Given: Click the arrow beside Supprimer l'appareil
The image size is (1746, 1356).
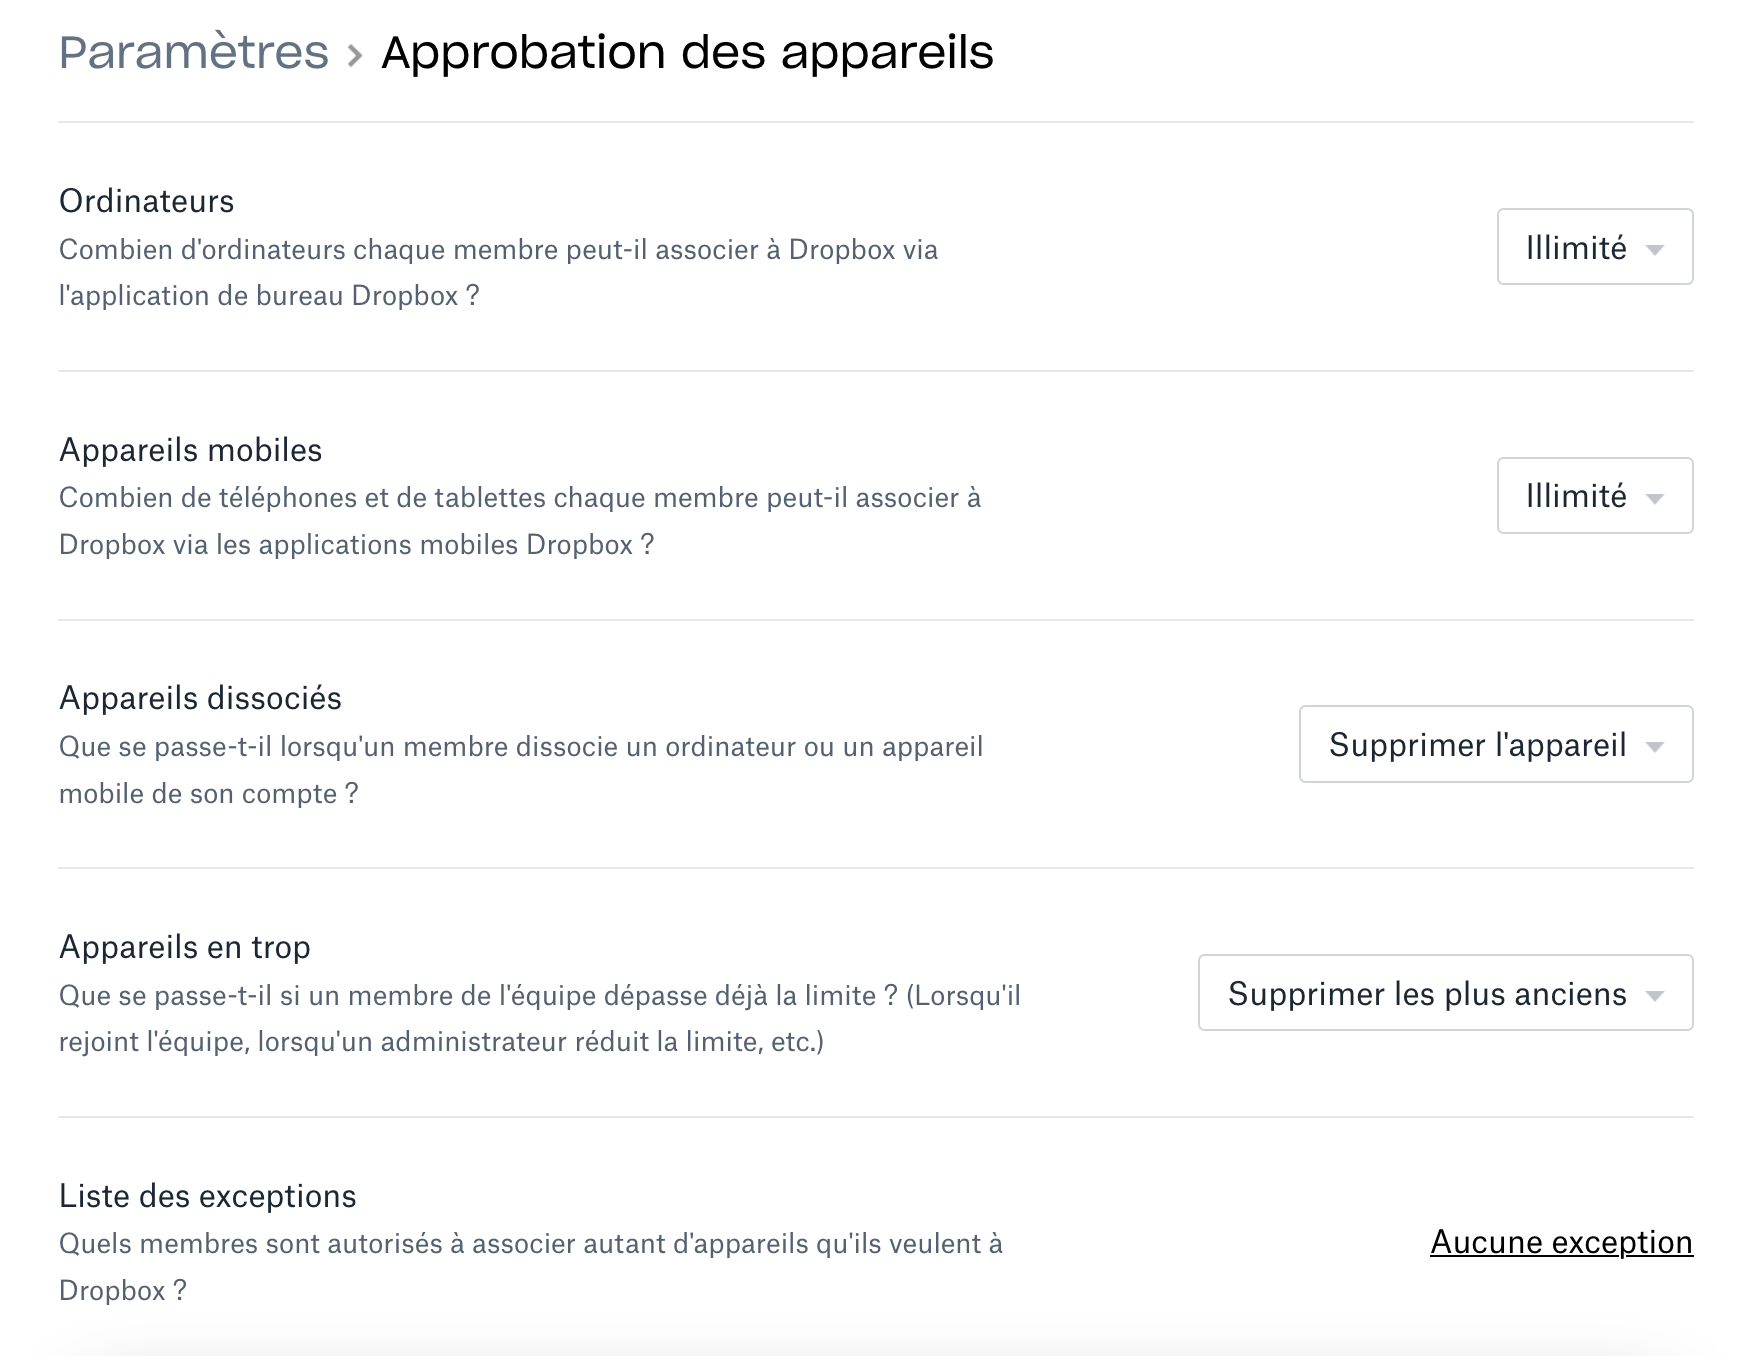Looking at the screenshot, I should click(1655, 747).
